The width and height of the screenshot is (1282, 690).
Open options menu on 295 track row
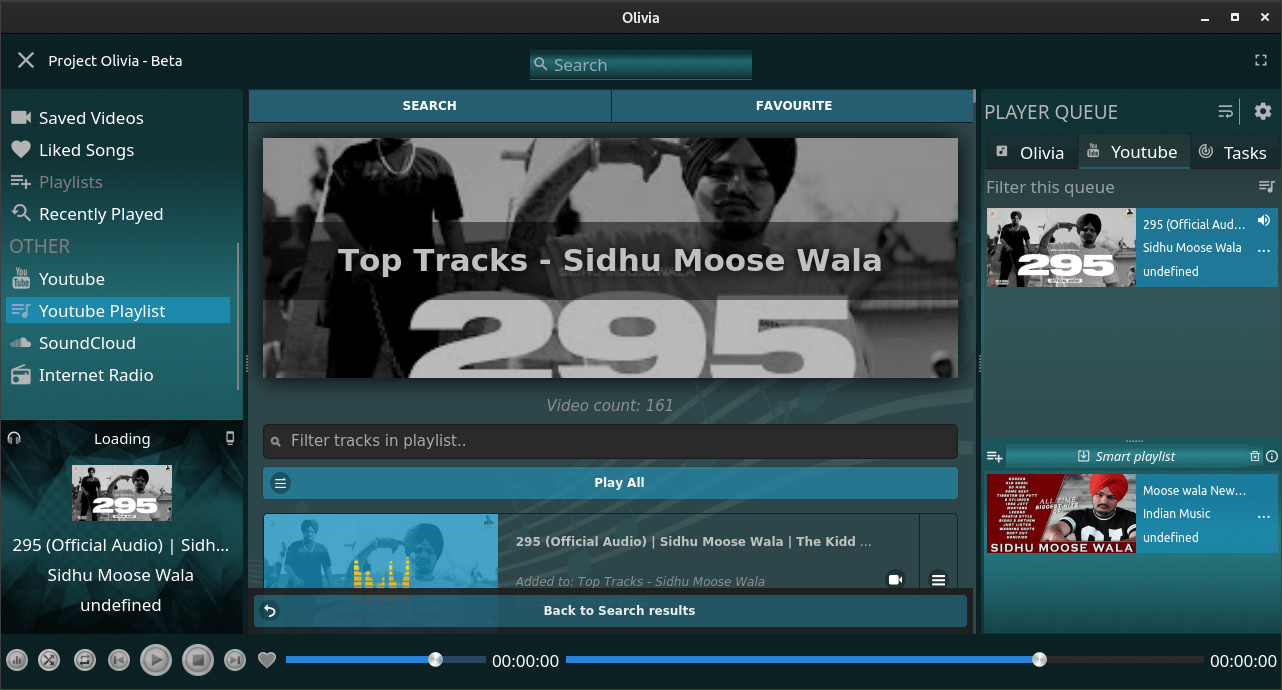pyautogui.click(x=938, y=579)
